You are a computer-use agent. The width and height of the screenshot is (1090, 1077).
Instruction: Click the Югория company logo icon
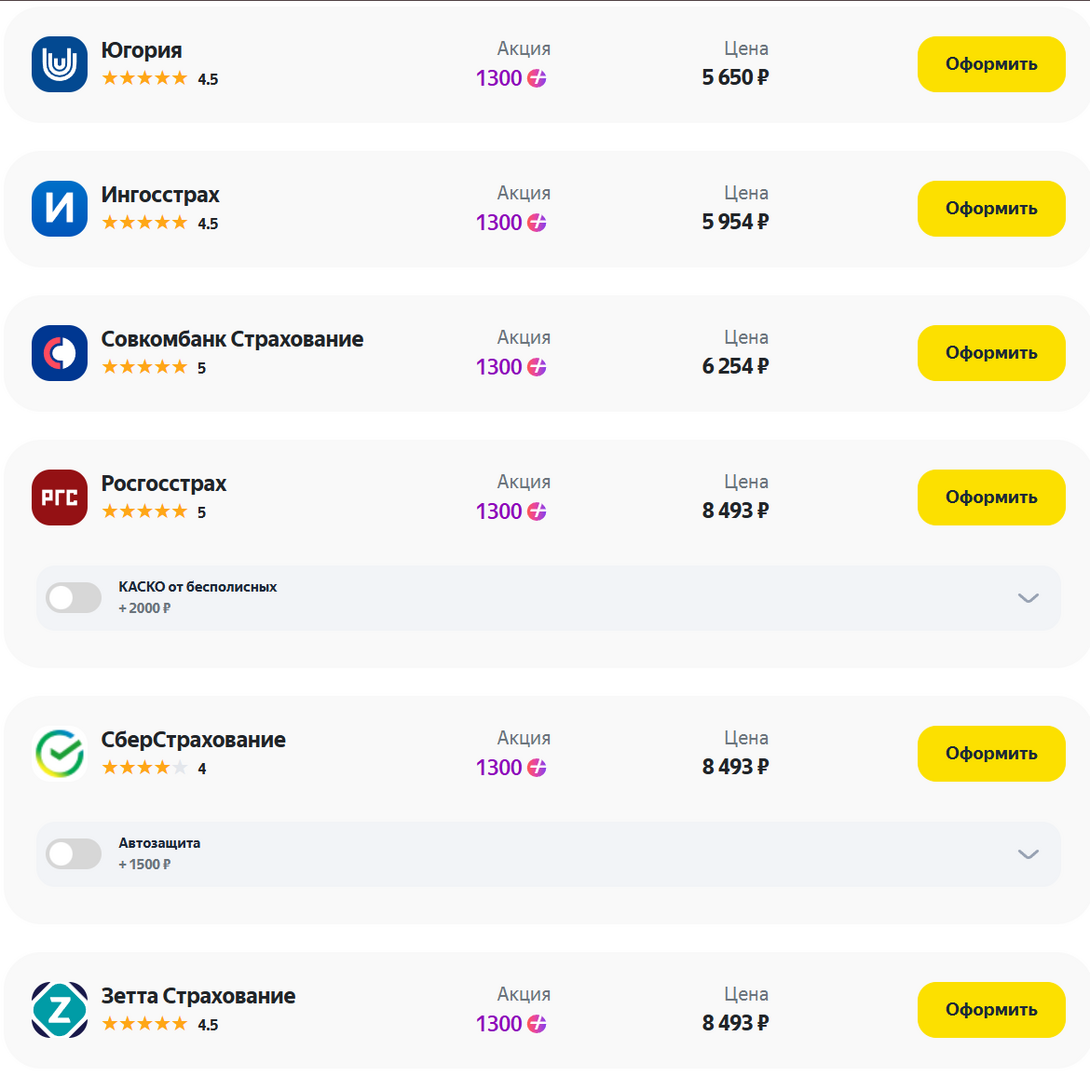[x=60, y=64]
